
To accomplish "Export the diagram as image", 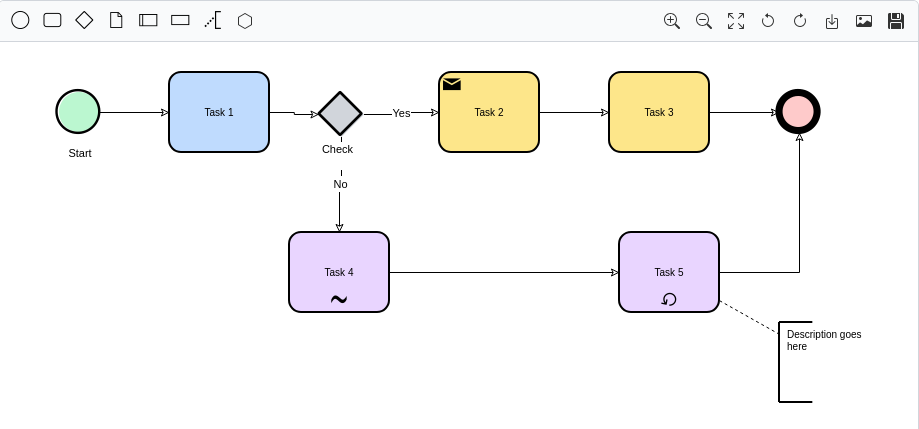I will click(x=864, y=21).
